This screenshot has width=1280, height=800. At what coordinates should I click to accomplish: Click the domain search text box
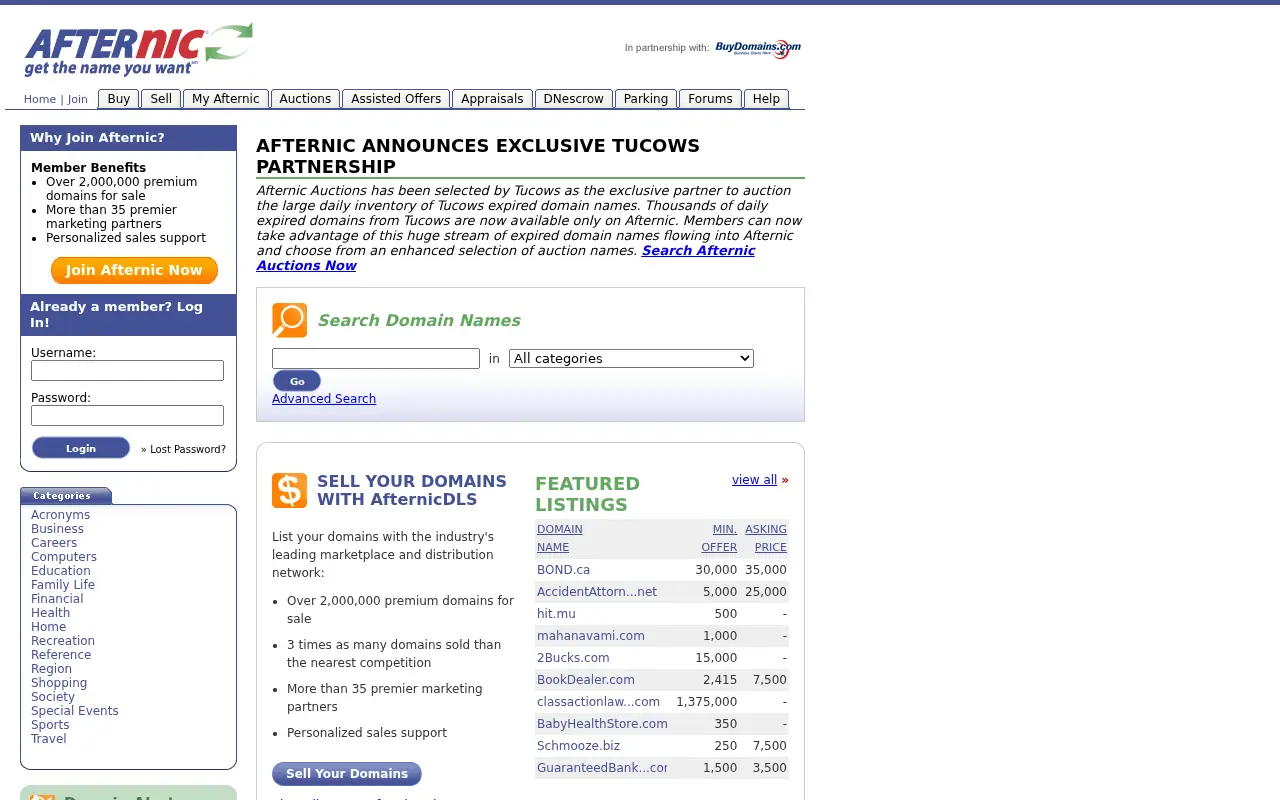[x=376, y=358]
